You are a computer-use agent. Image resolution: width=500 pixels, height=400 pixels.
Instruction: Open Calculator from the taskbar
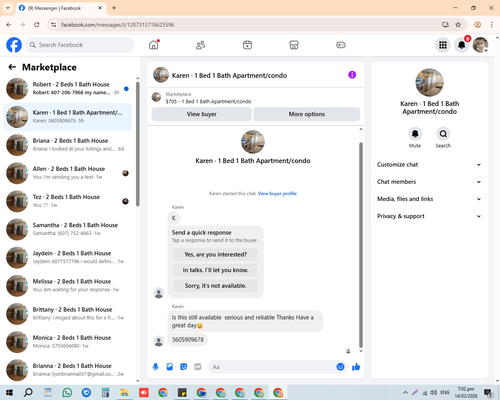click(105, 392)
